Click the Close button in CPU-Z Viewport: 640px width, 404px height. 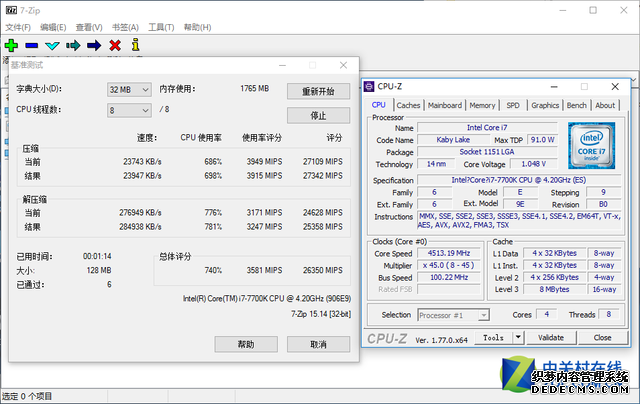(602, 337)
